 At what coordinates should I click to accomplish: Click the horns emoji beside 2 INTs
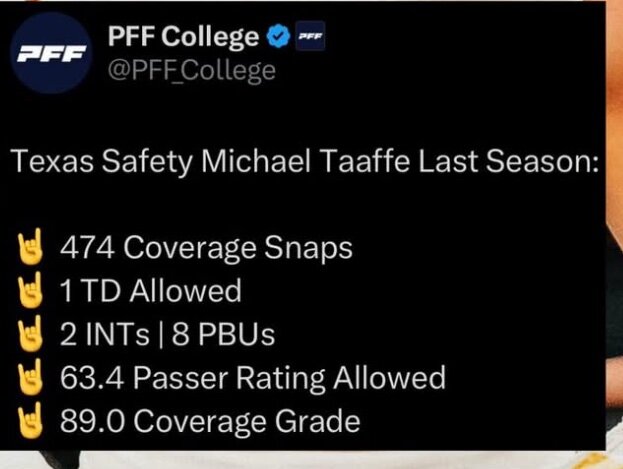[31, 333]
